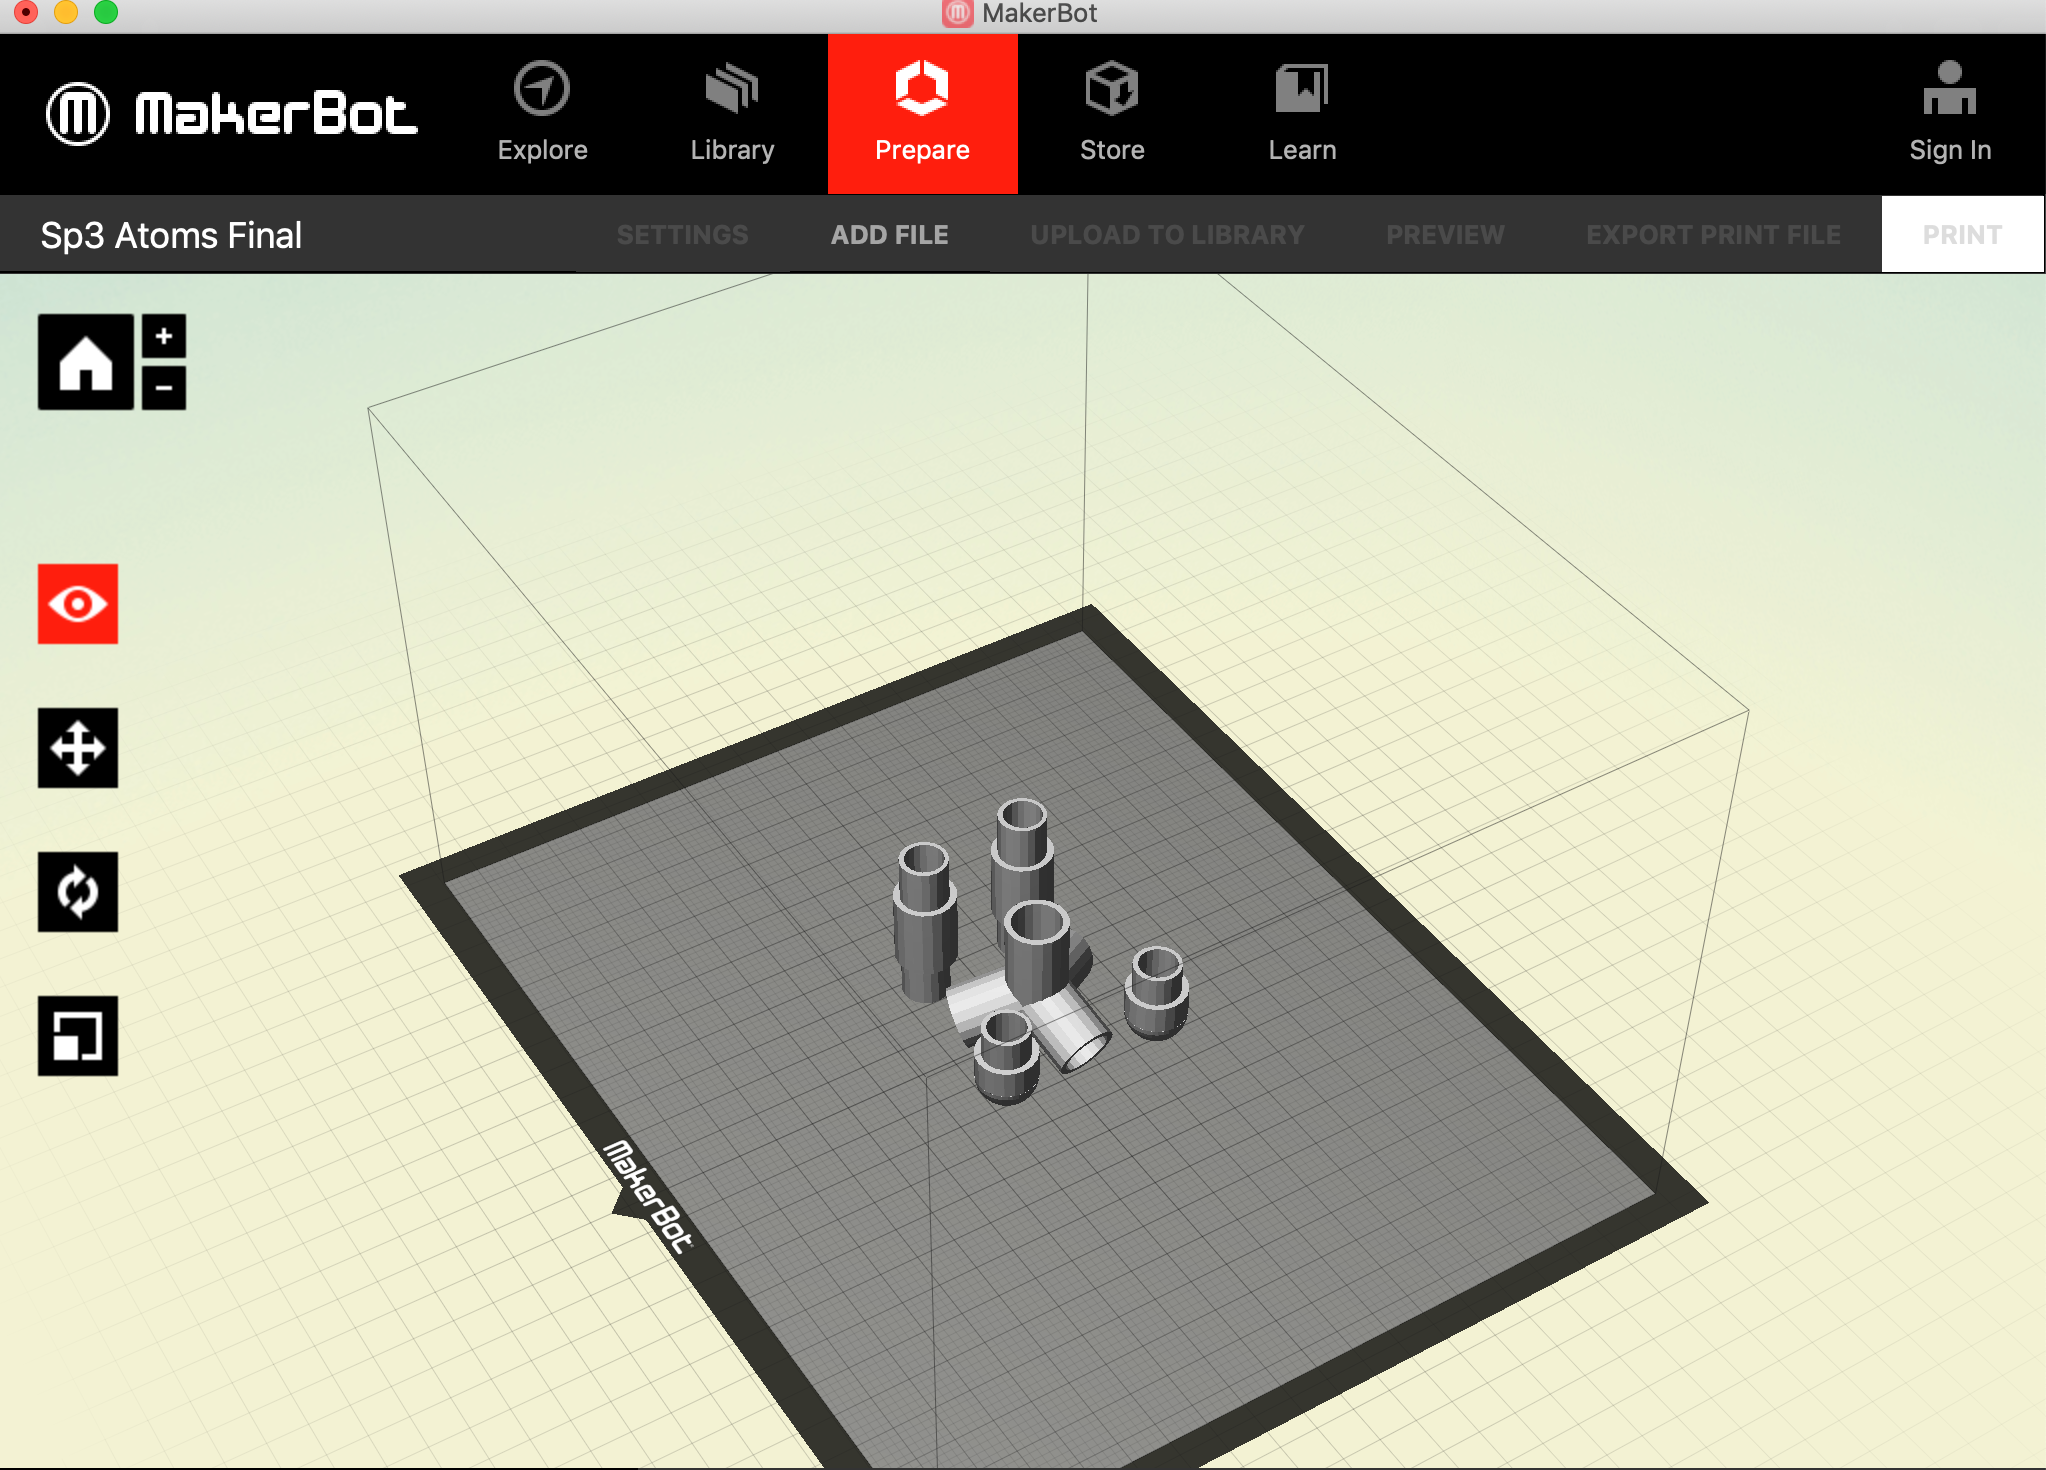Go to the Learn section

[1302, 113]
